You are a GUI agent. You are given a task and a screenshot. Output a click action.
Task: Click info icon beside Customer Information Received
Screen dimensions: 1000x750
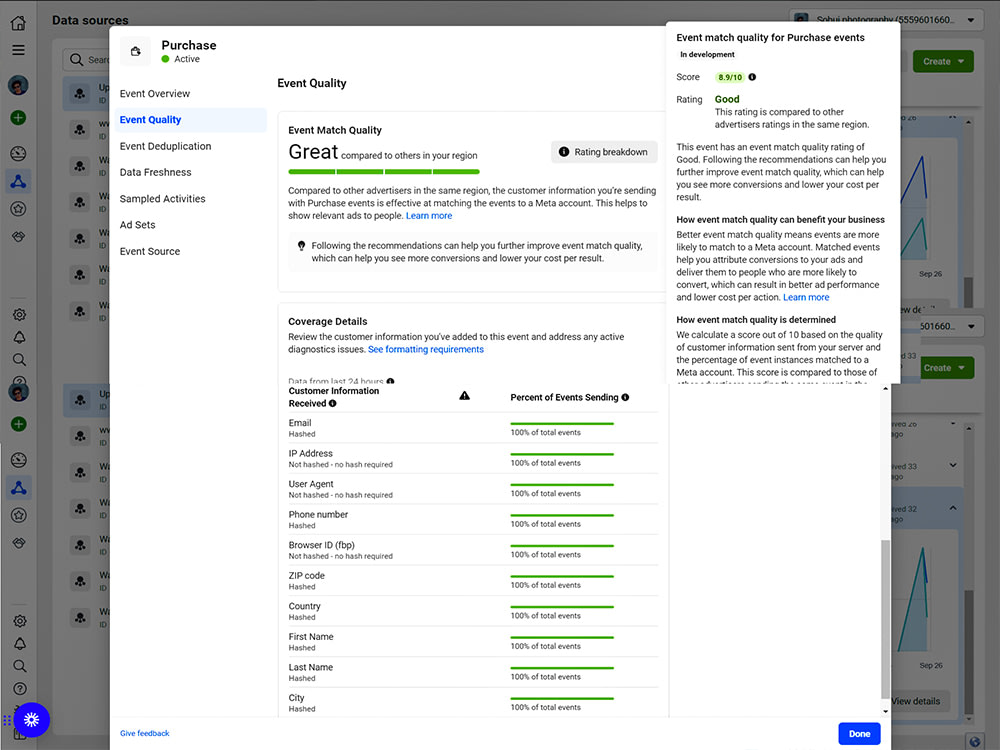pyautogui.click(x=332, y=404)
